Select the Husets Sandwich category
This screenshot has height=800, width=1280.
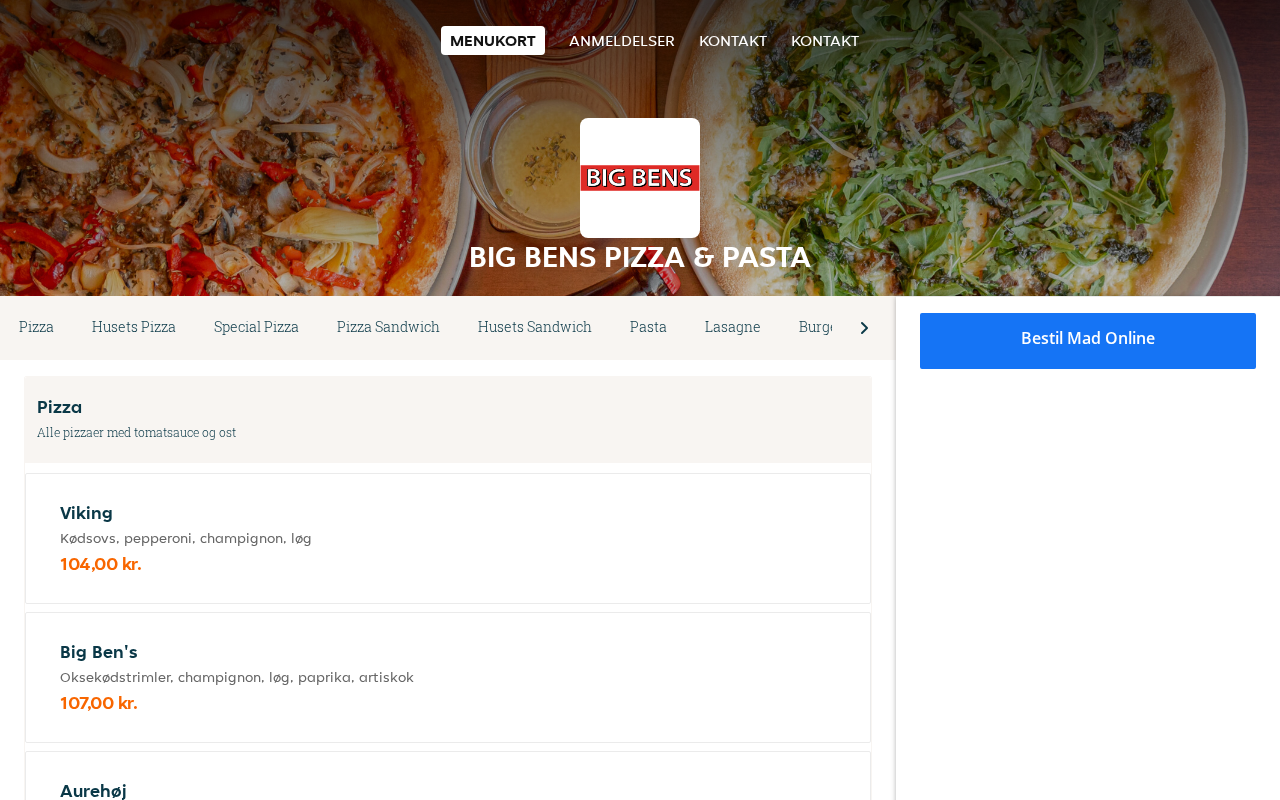pyautogui.click(x=535, y=327)
